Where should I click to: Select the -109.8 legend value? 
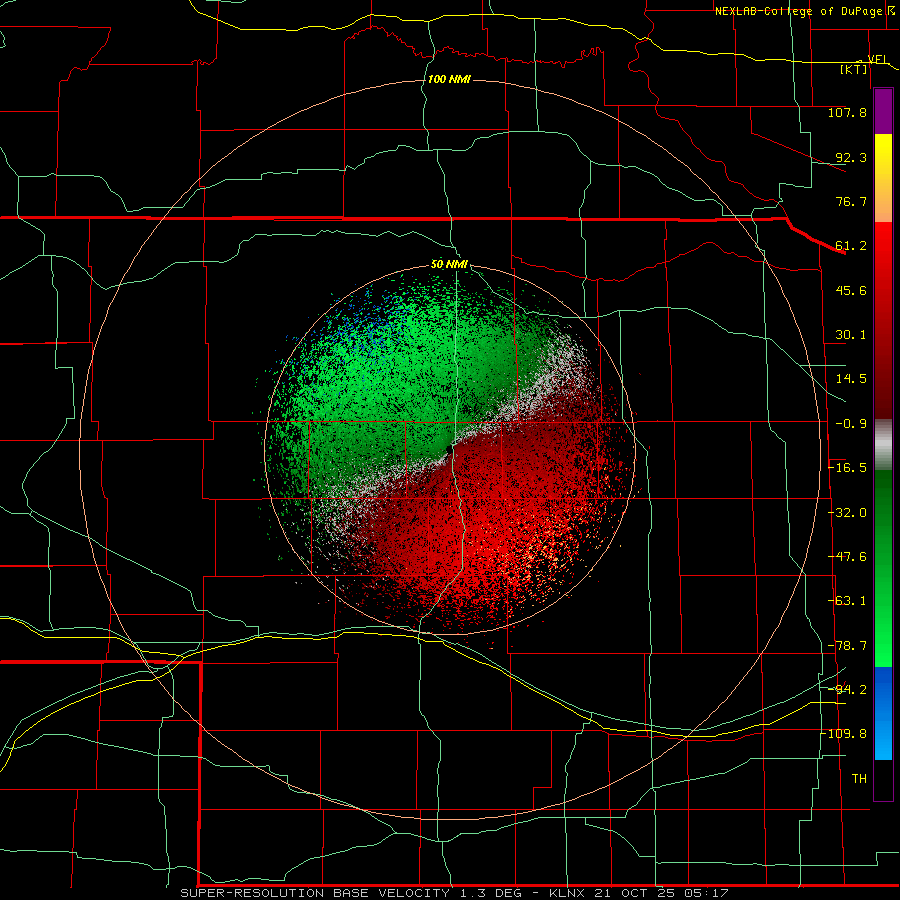pyautogui.click(x=844, y=734)
